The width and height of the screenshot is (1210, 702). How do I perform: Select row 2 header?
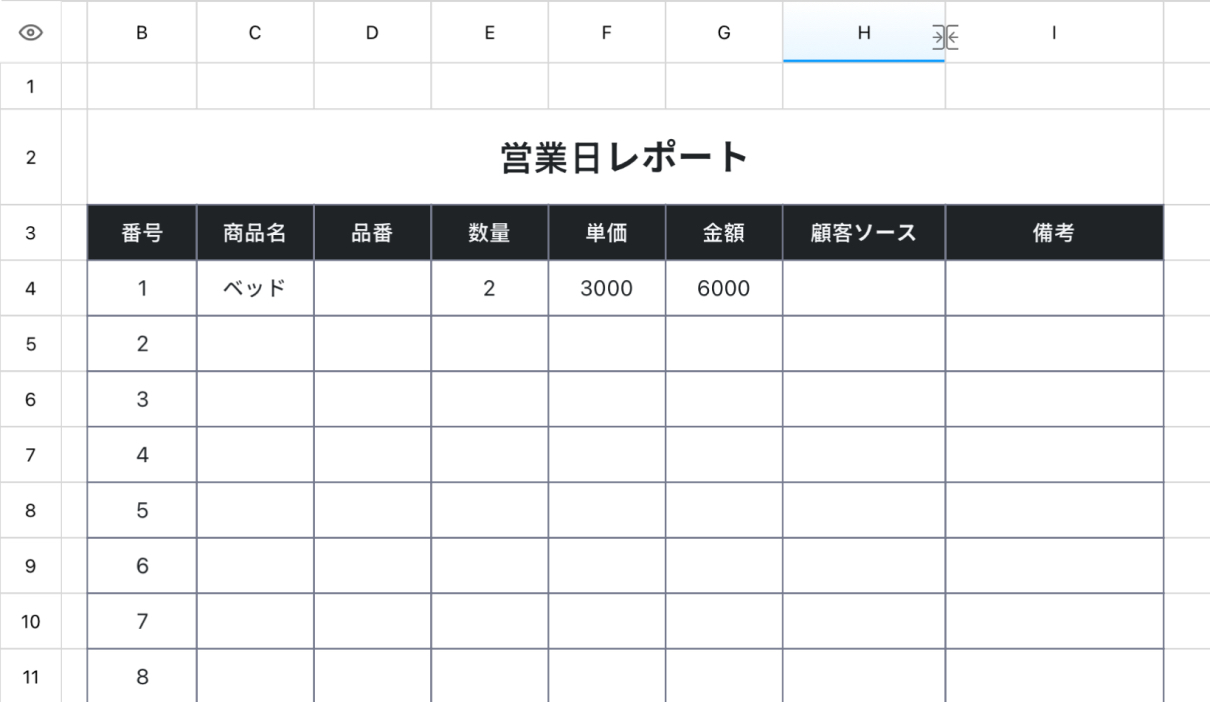click(30, 157)
